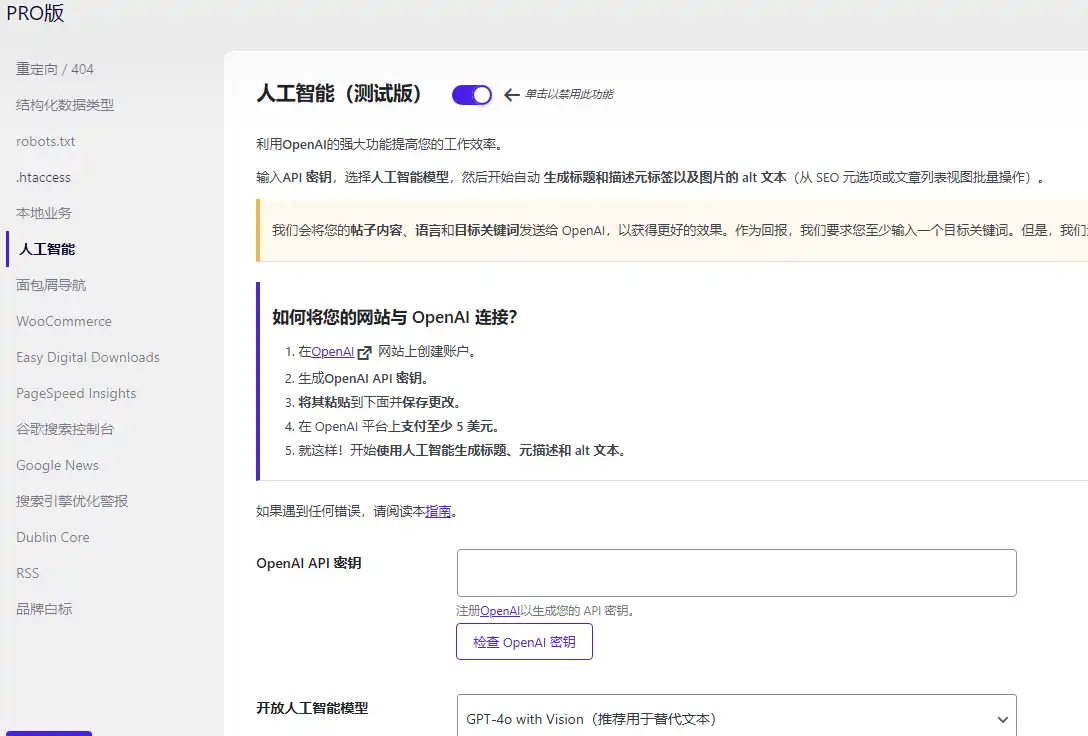Open PageSpeed Insights in the sidebar

76,393
